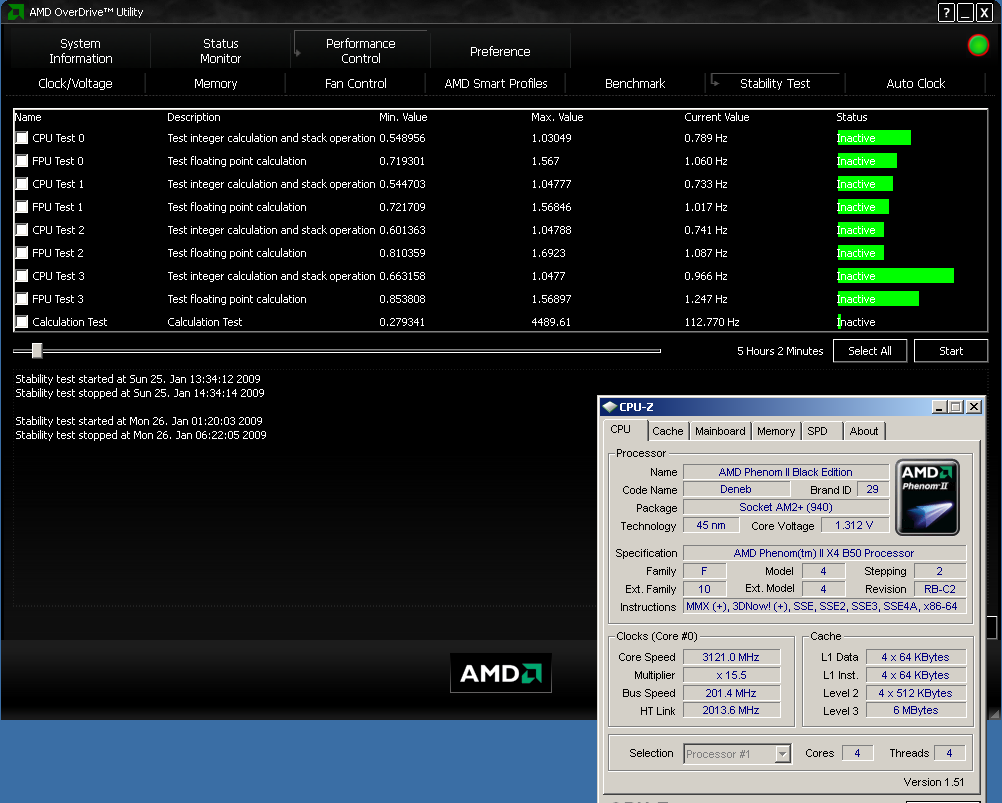
Task: Toggle the Calculation Test checkbox
Action: coord(22,322)
